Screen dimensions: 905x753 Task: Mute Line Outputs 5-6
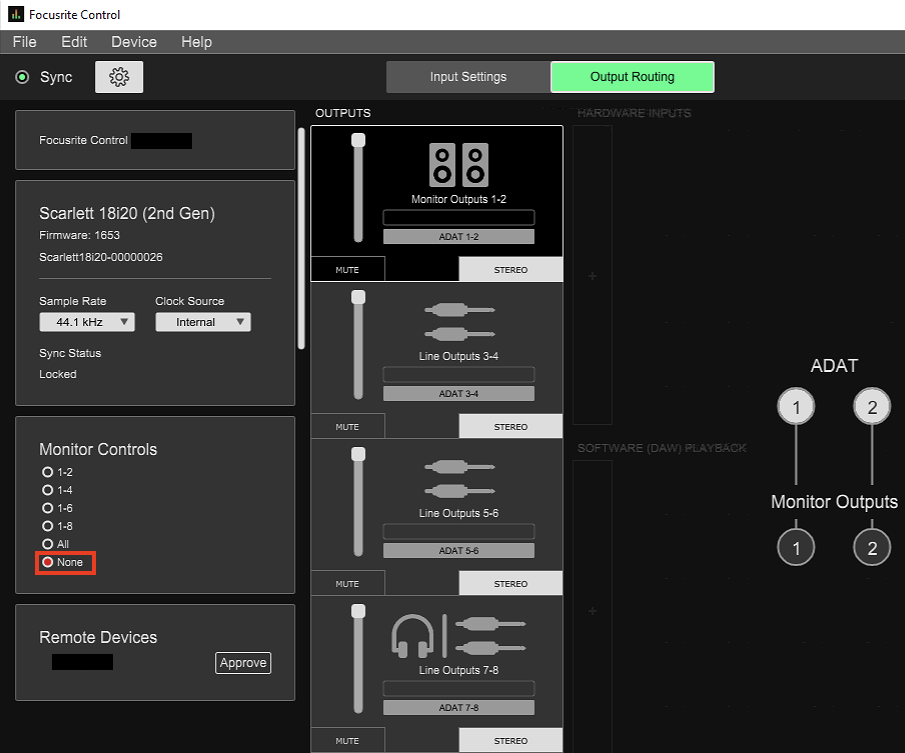(347, 583)
